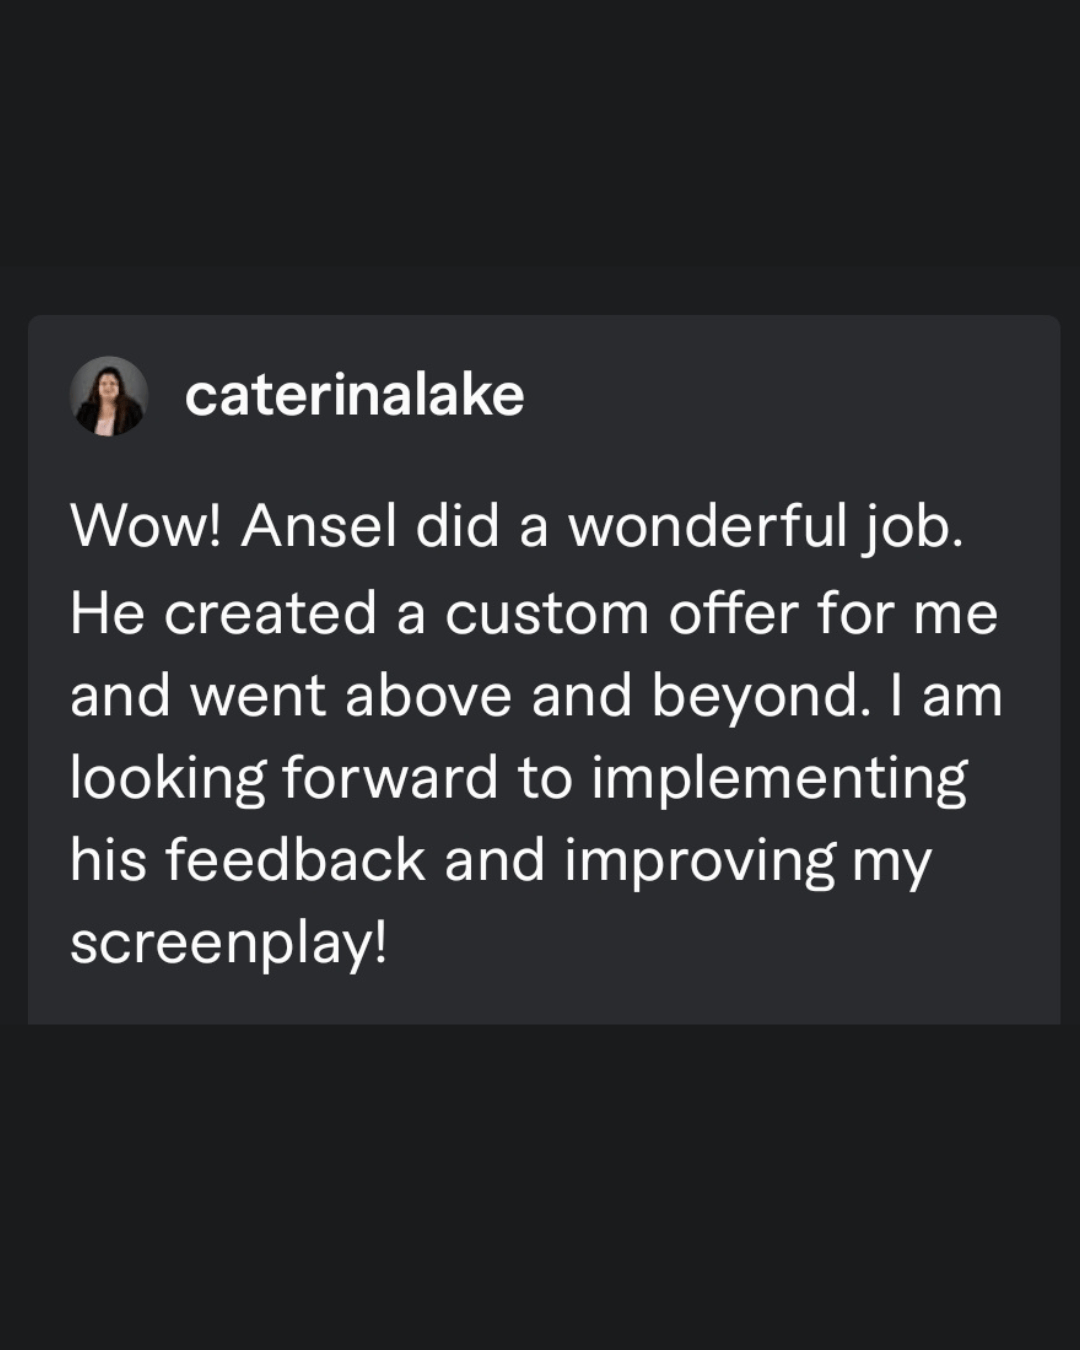Viewport: 1080px width, 1350px height.
Task: Click the word "forward" in the review
Action: tap(390, 779)
